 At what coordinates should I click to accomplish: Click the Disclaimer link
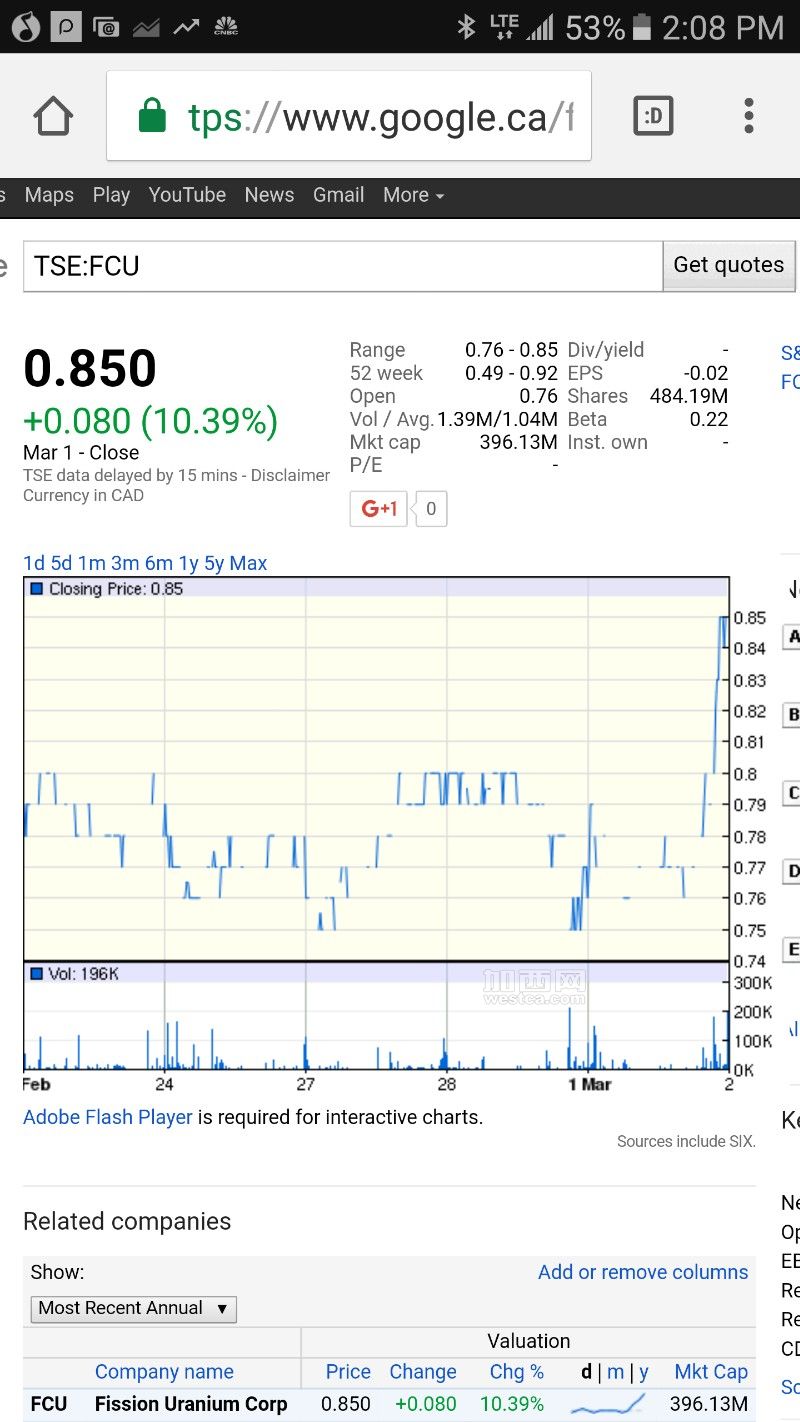pyautogui.click(x=290, y=475)
